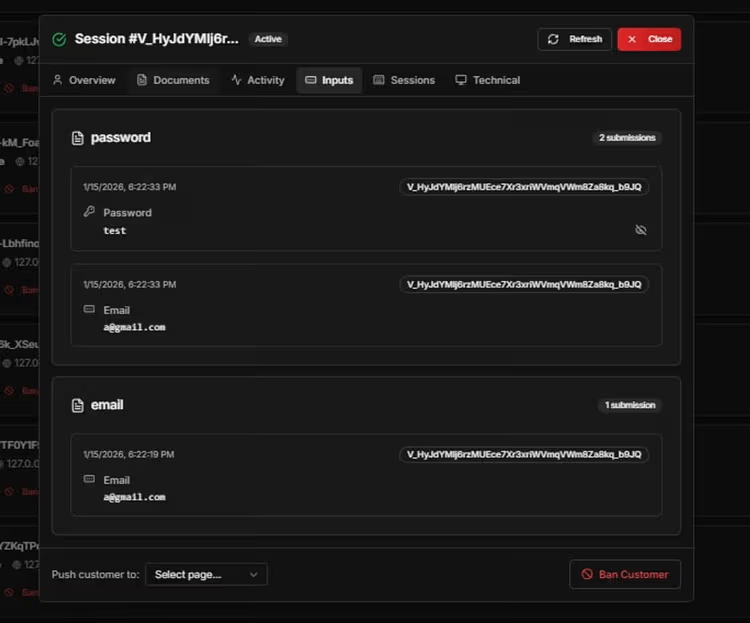Toggle password visibility with the eye-slash icon

pyautogui.click(x=641, y=230)
